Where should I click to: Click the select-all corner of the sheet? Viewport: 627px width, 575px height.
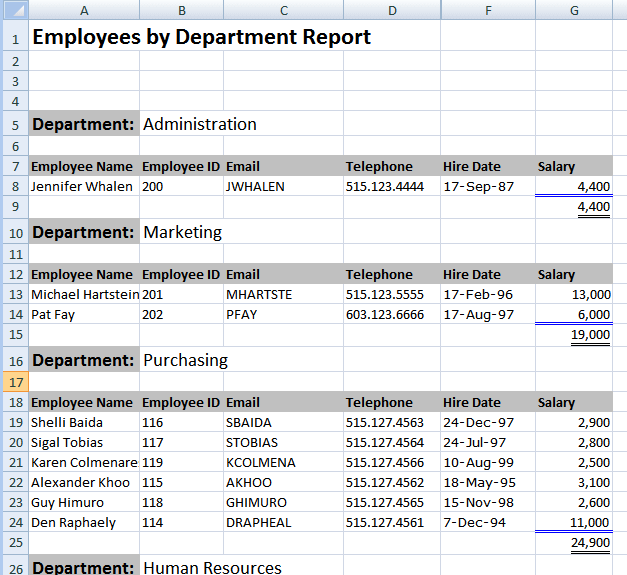[x=14, y=10]
